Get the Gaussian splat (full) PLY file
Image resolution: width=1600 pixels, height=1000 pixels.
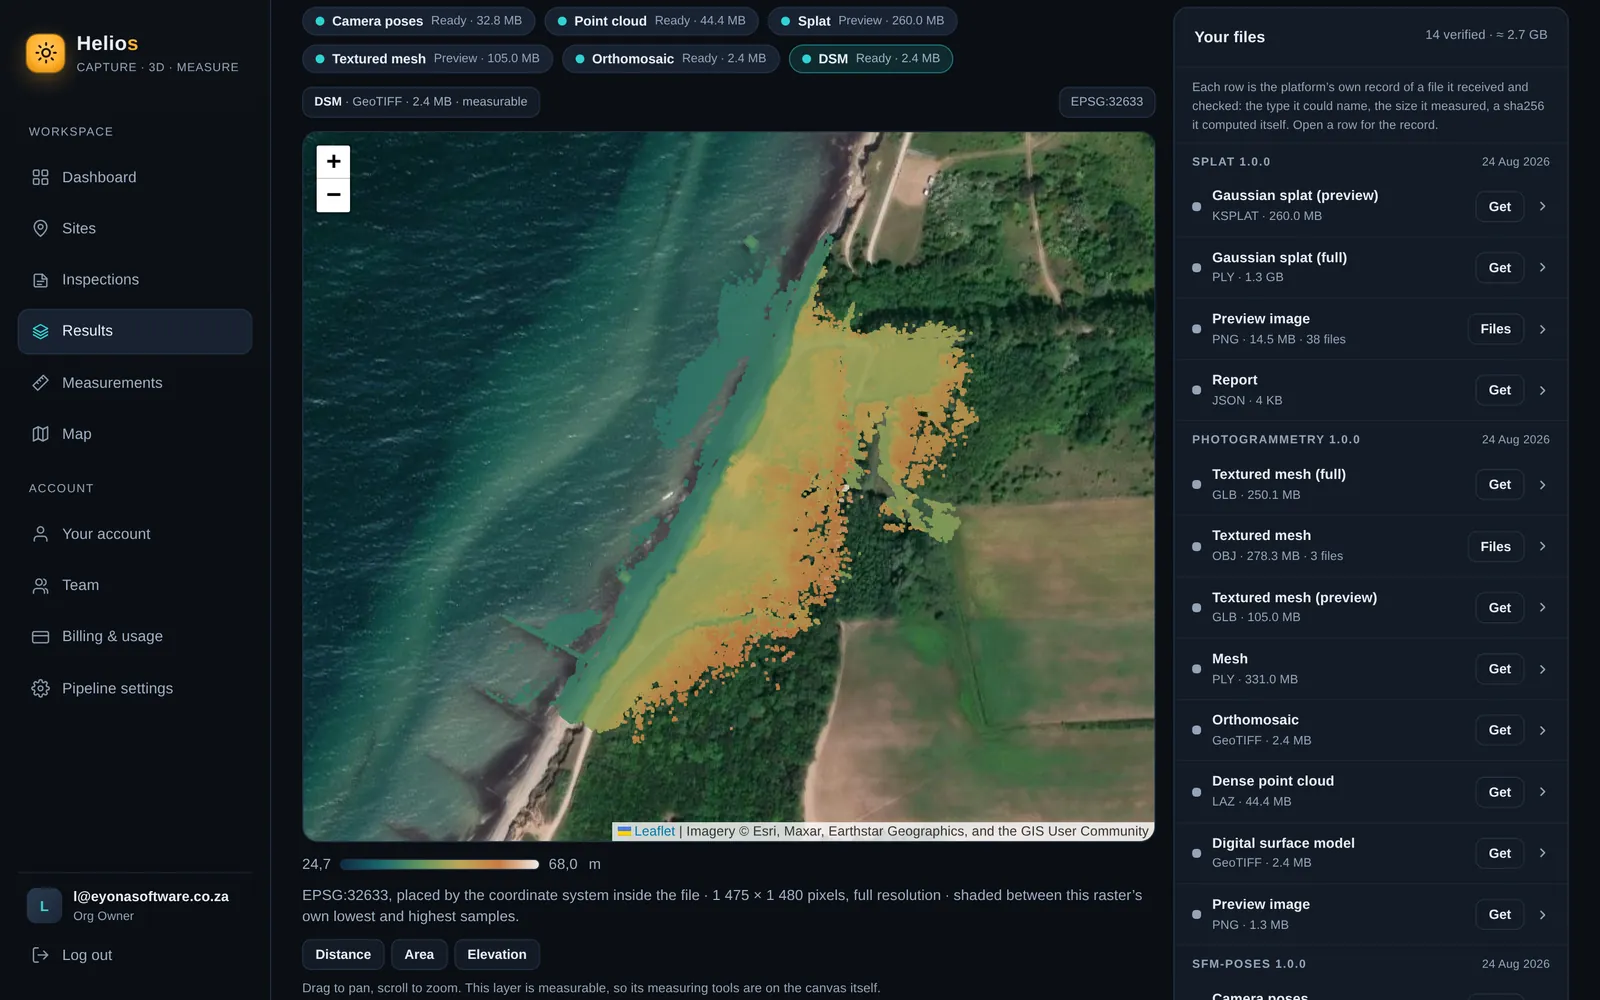coord(1499,268)
